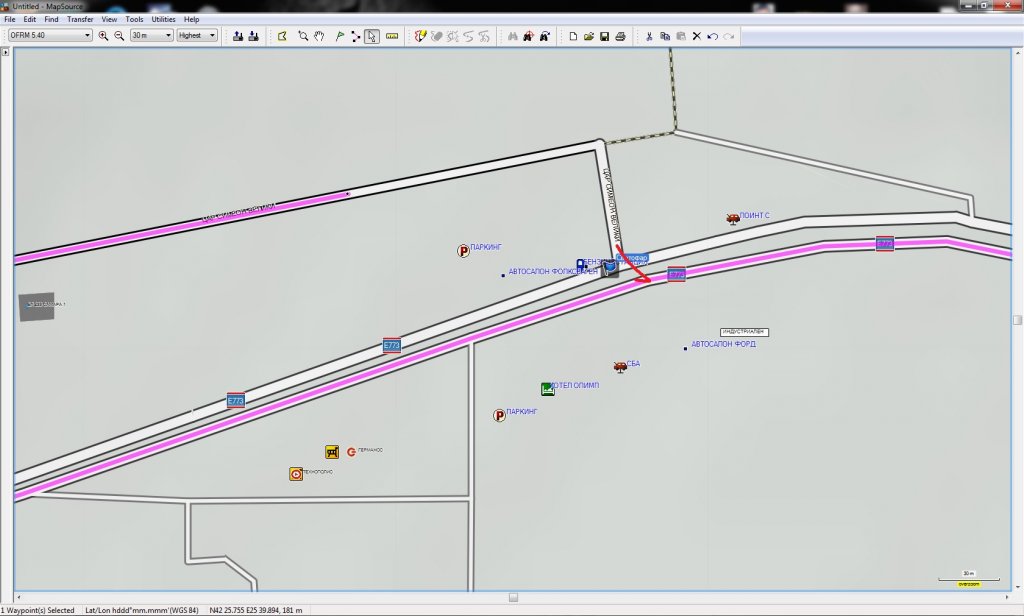The width and height of the screenshot is (1024, 616).
Task: Toggle the Map selection tool
Action: pyautogui.click(x=282, y=36)
